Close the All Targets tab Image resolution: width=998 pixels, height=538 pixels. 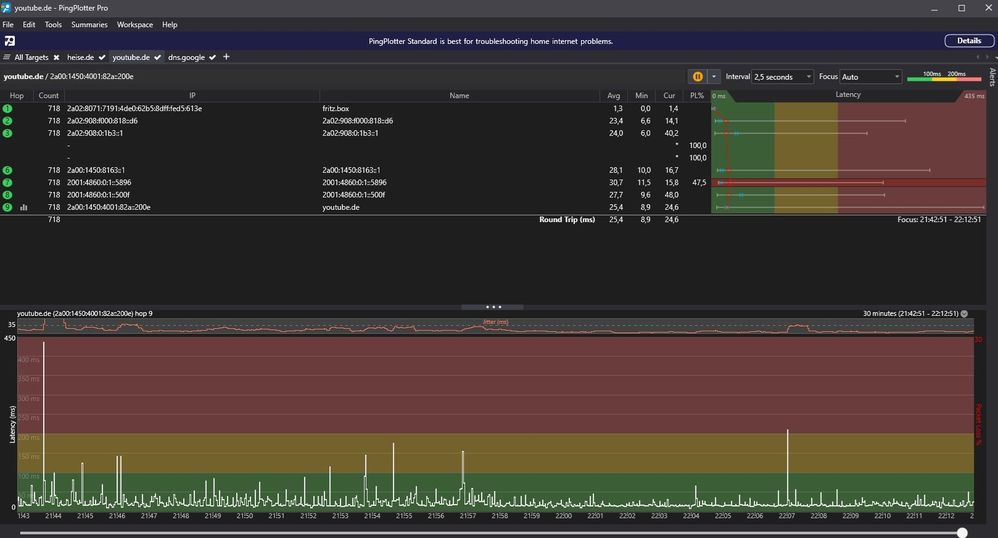pos(57,57)
